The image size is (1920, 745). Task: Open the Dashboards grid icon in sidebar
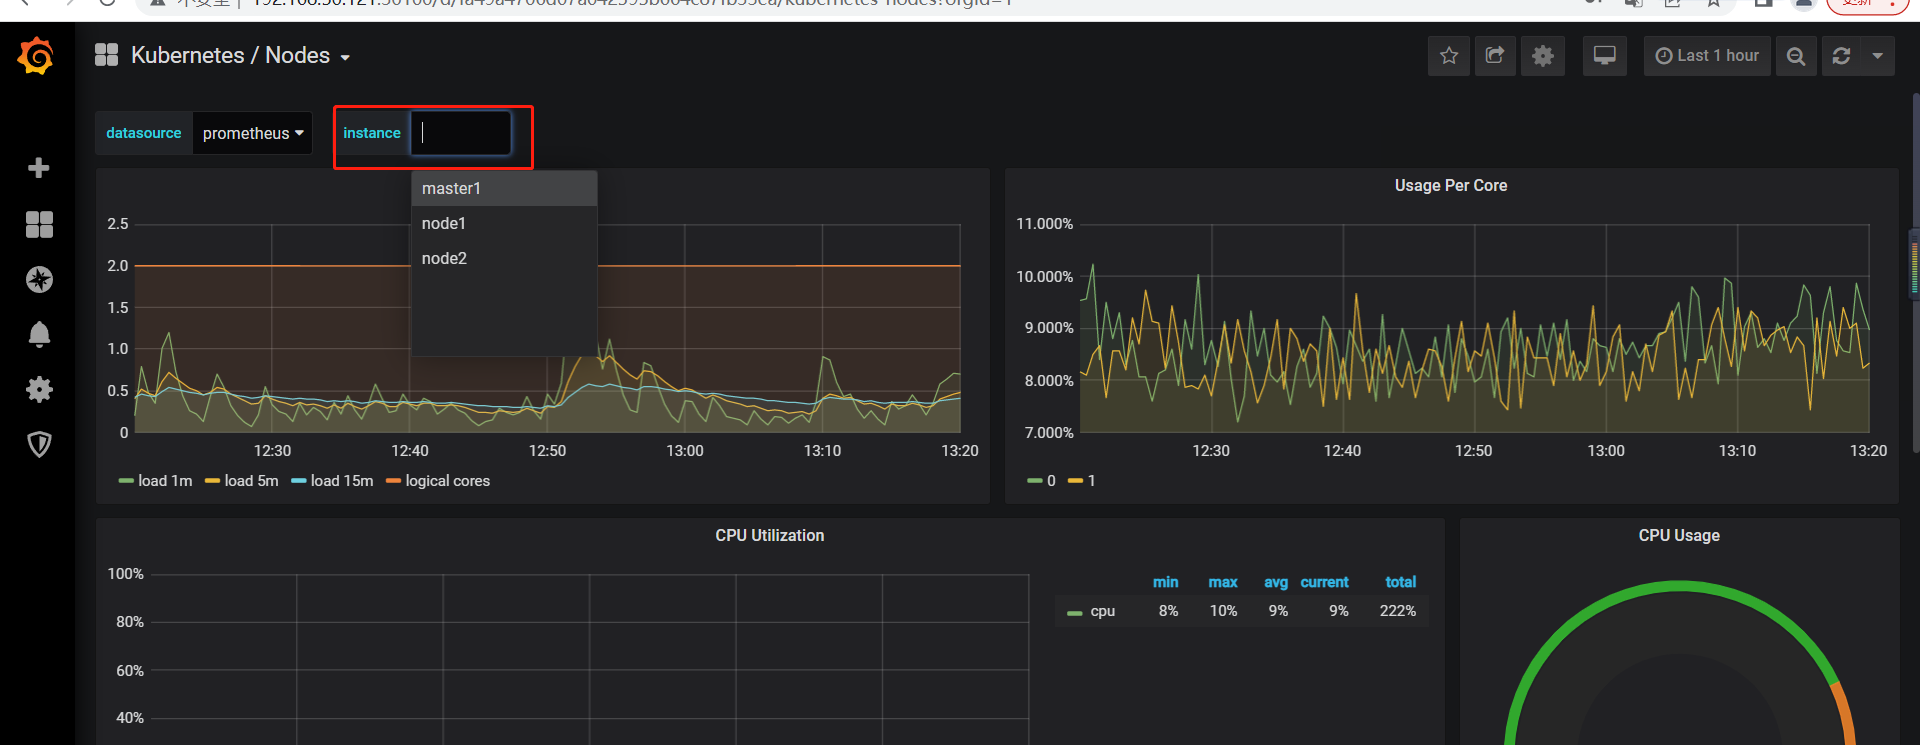click(x=39, y=225)
